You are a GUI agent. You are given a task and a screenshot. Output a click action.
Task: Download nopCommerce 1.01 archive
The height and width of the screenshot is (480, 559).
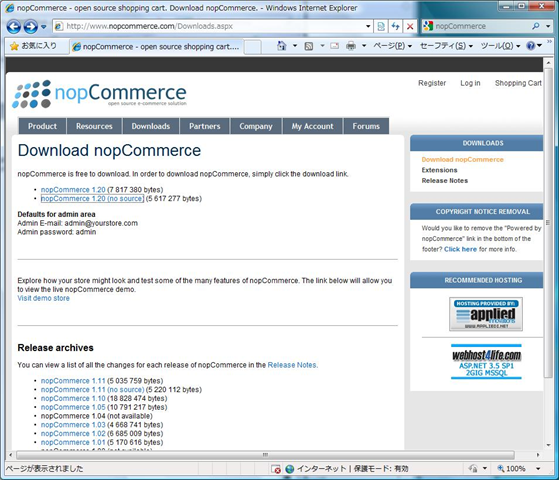[x=73, y=442]
